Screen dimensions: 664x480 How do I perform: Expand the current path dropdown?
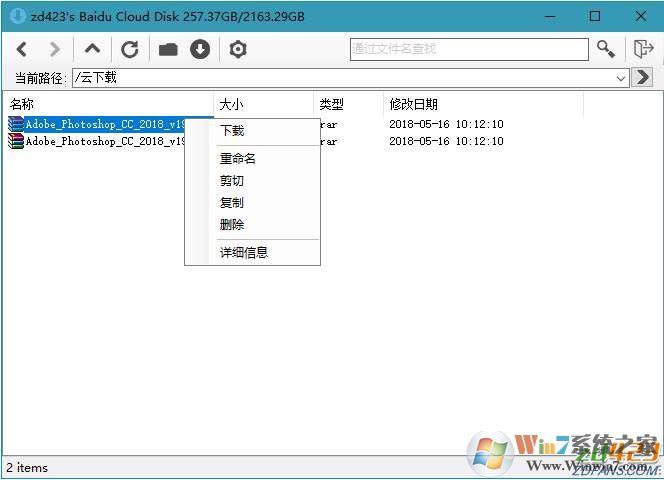point(621,78)
